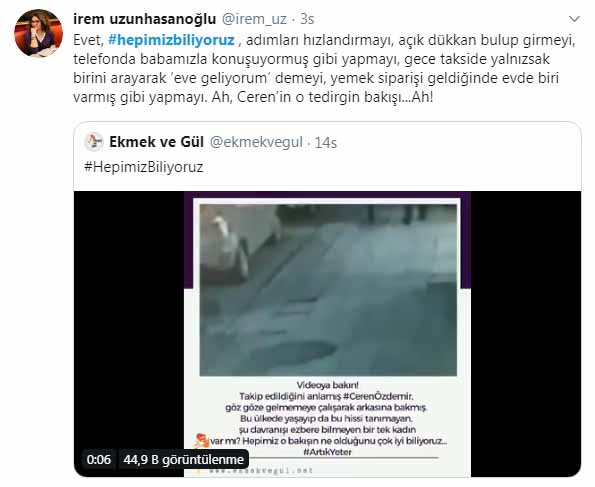Click the orange logo icon inside the video
Screen dimensions: 595x487
[x=201, y=441]
